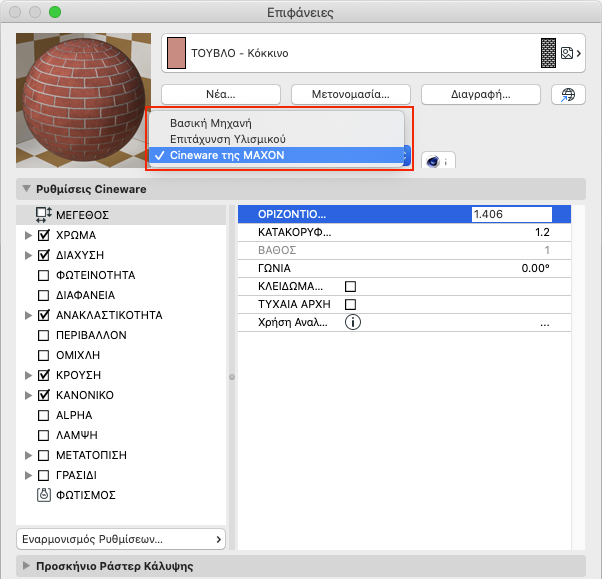The height and width of the screenshot is (579, 602).
Task: Click the Νέα... button
Action: click(x=221, y=94)
